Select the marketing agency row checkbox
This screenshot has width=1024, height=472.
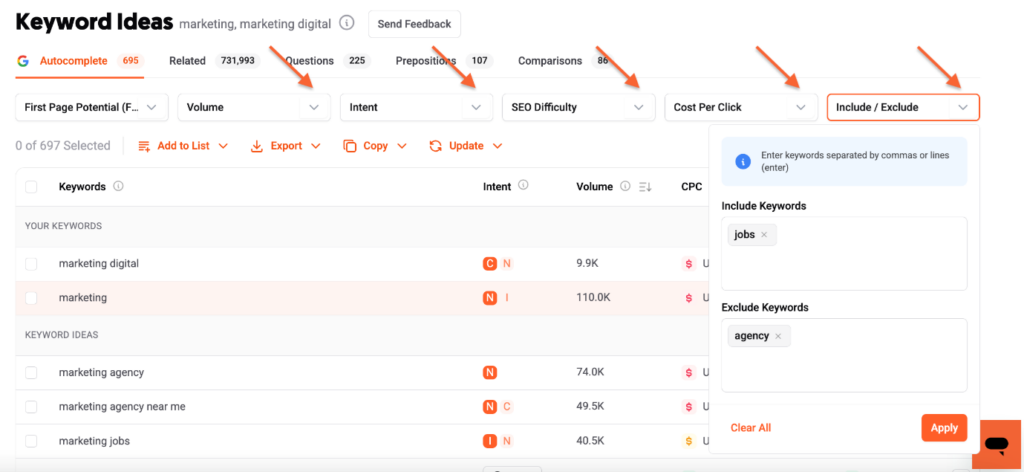(x=31, y=372)
